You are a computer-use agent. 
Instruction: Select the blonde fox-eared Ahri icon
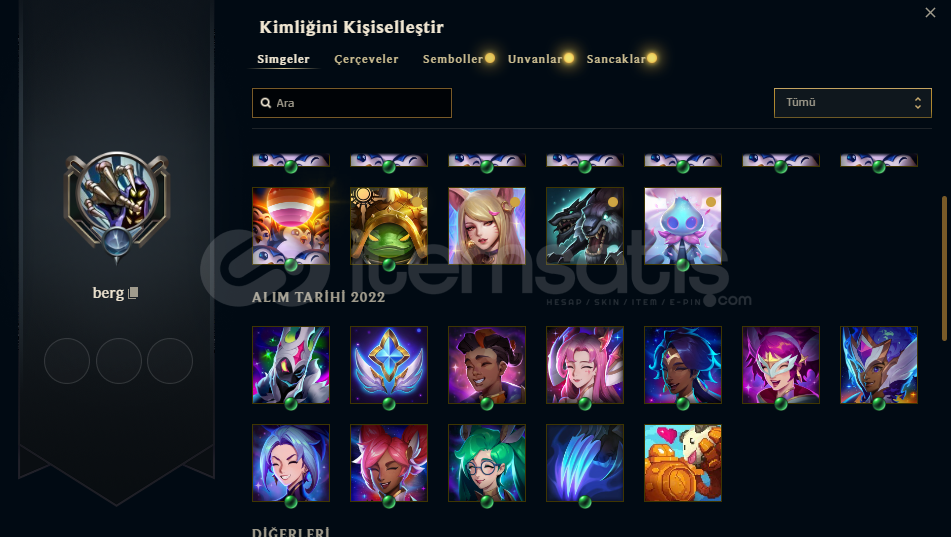pos(487,226)
